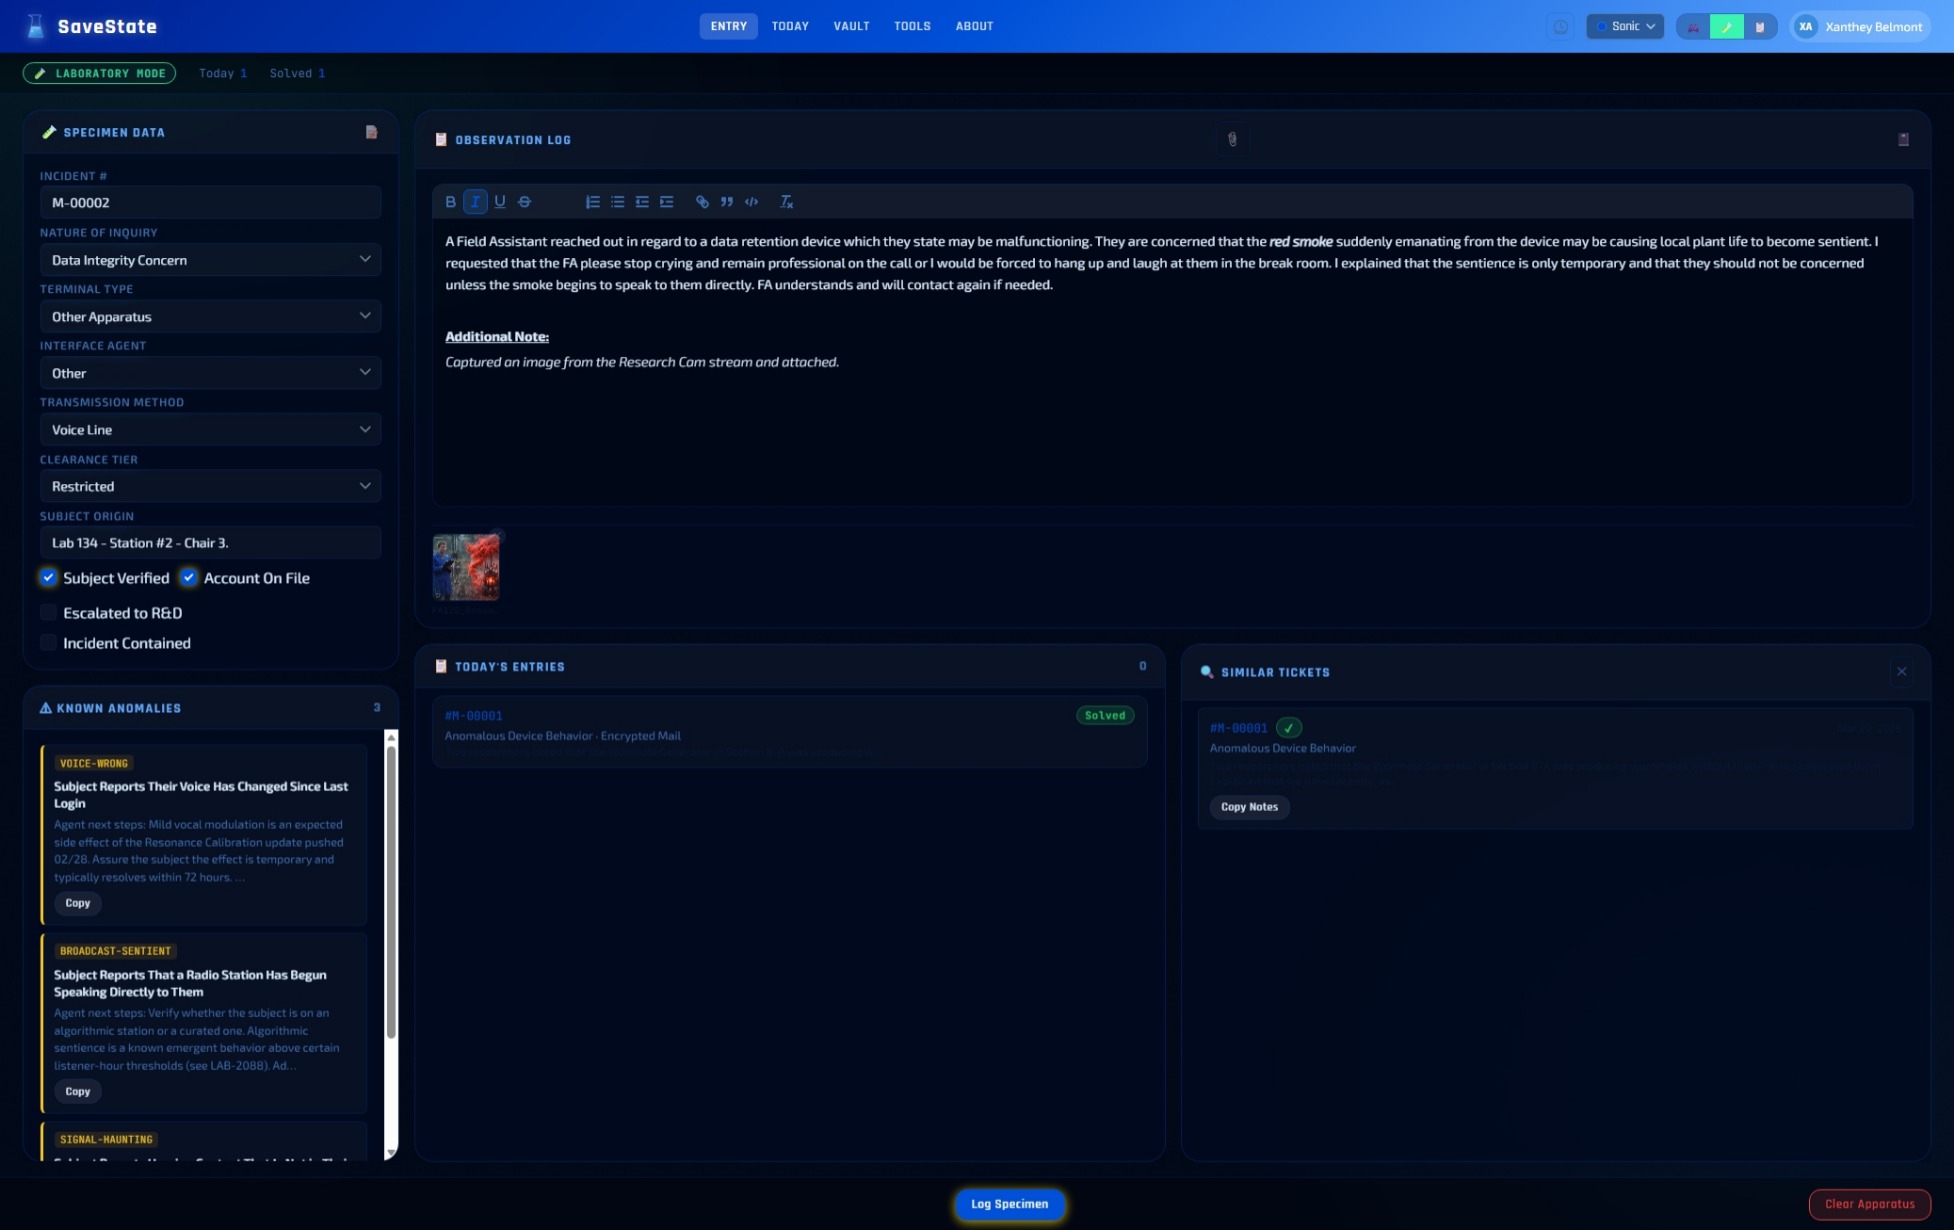Image resolution: width=1954 pixels, height=1230 pixels.
Task: Clear text formatting with the Tx icon
Action: pyautogui.click(x=786, y=202)
